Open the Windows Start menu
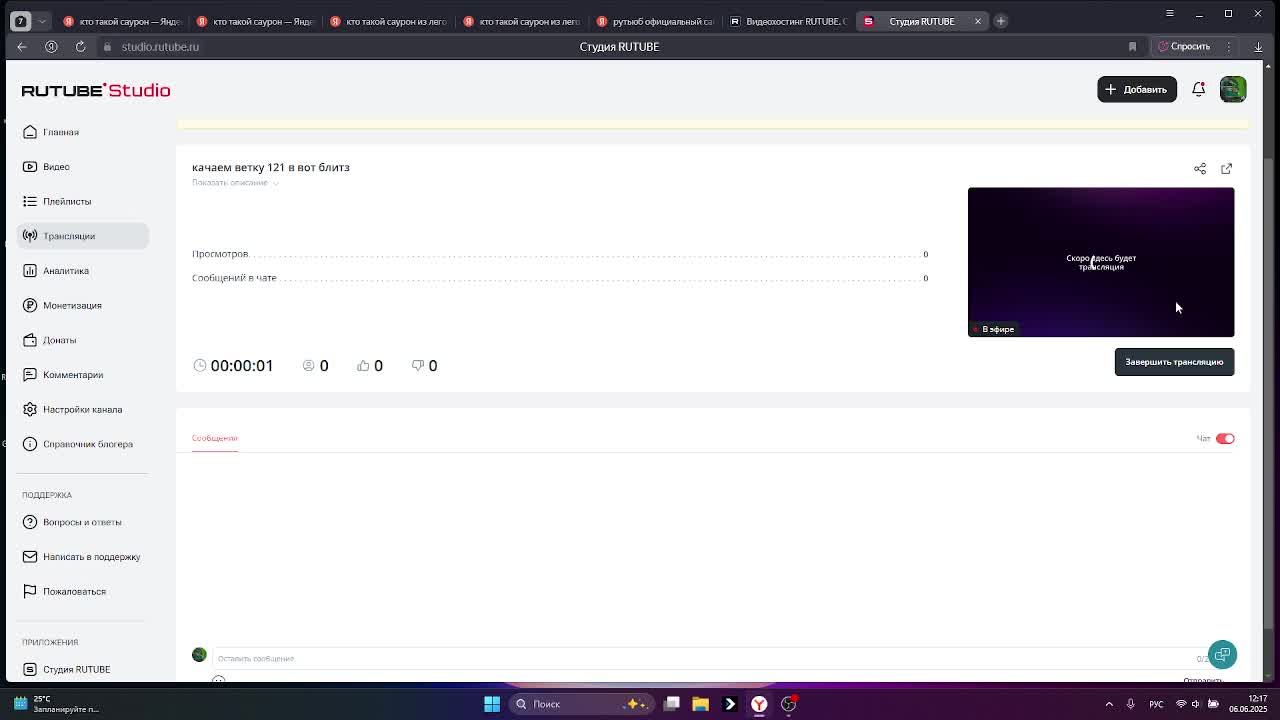 click(x=491, y=704)
